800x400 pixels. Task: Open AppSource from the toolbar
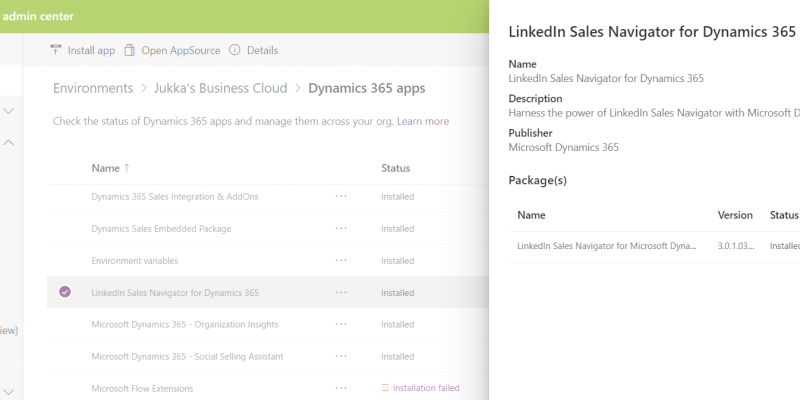click(181, 51)
